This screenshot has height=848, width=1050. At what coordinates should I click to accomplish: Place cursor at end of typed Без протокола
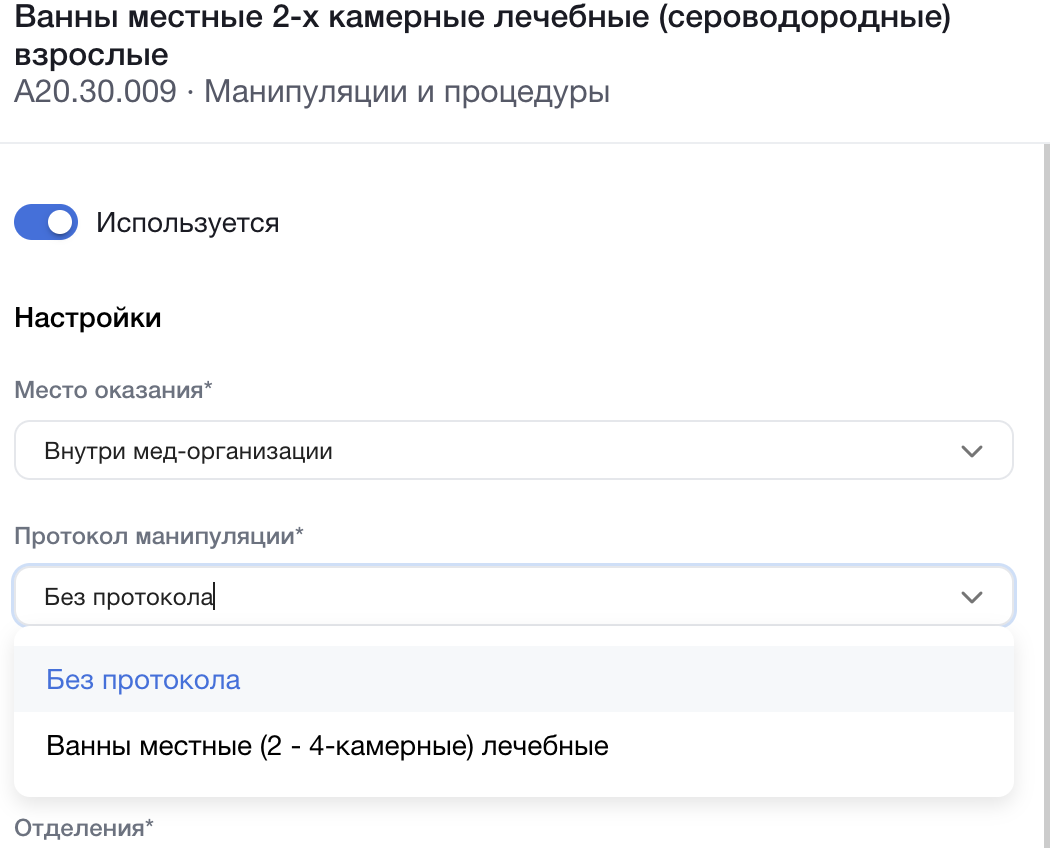215,597
